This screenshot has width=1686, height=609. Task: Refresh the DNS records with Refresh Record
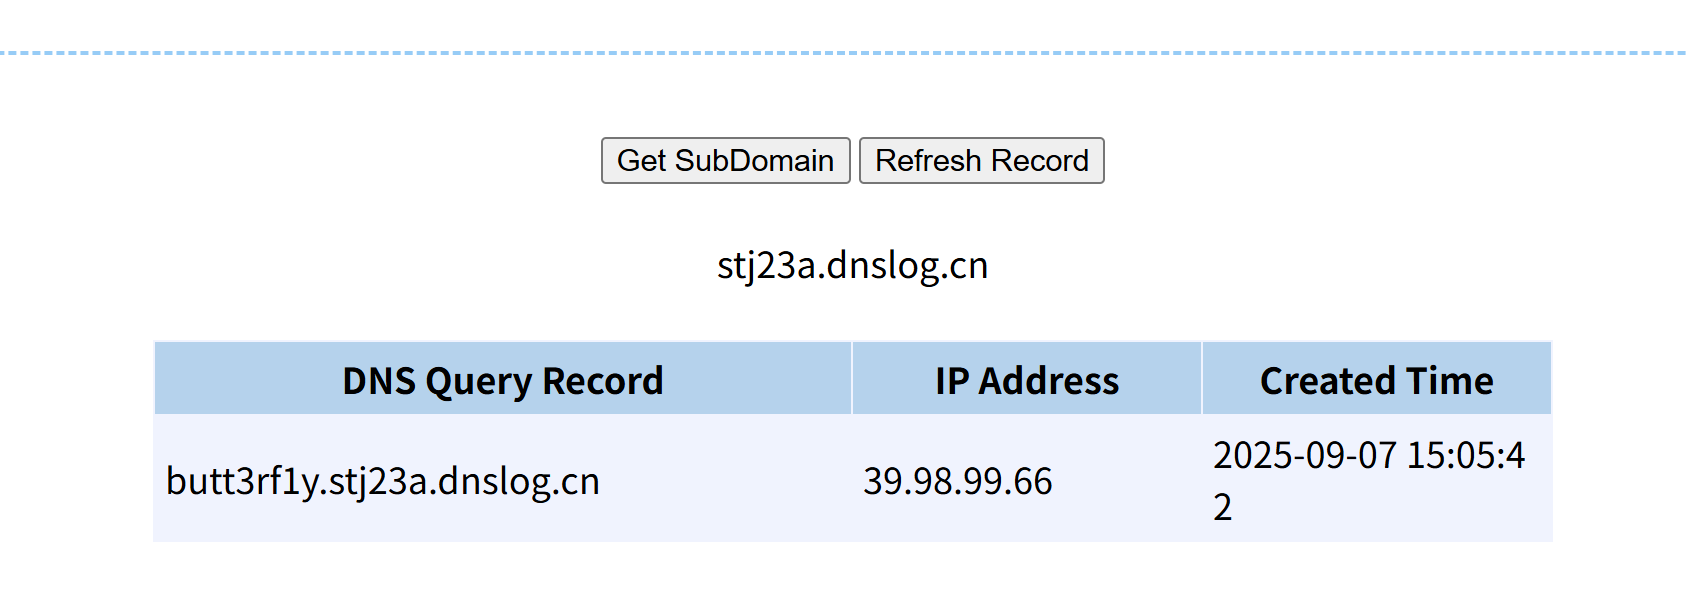tap(982, 161)
